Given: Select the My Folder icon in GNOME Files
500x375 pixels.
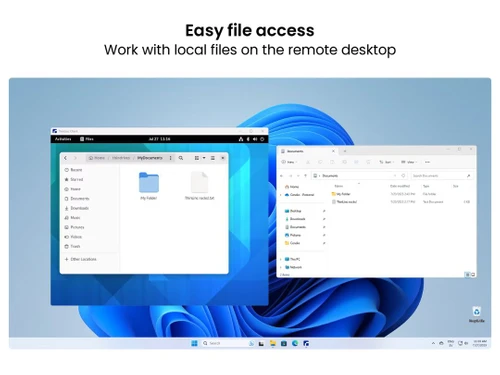Looking at the screenshot, I should [x=149, y=182].
